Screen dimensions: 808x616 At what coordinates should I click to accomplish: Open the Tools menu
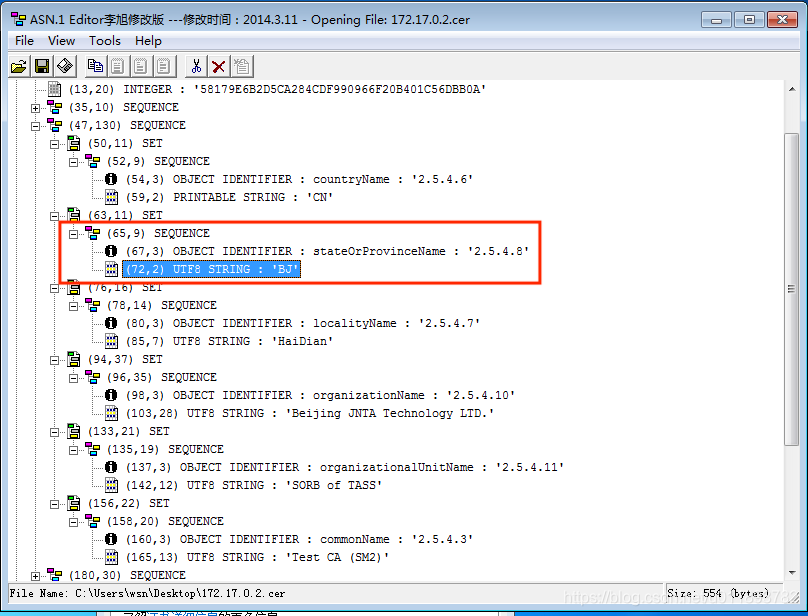[x=105, y=41]
